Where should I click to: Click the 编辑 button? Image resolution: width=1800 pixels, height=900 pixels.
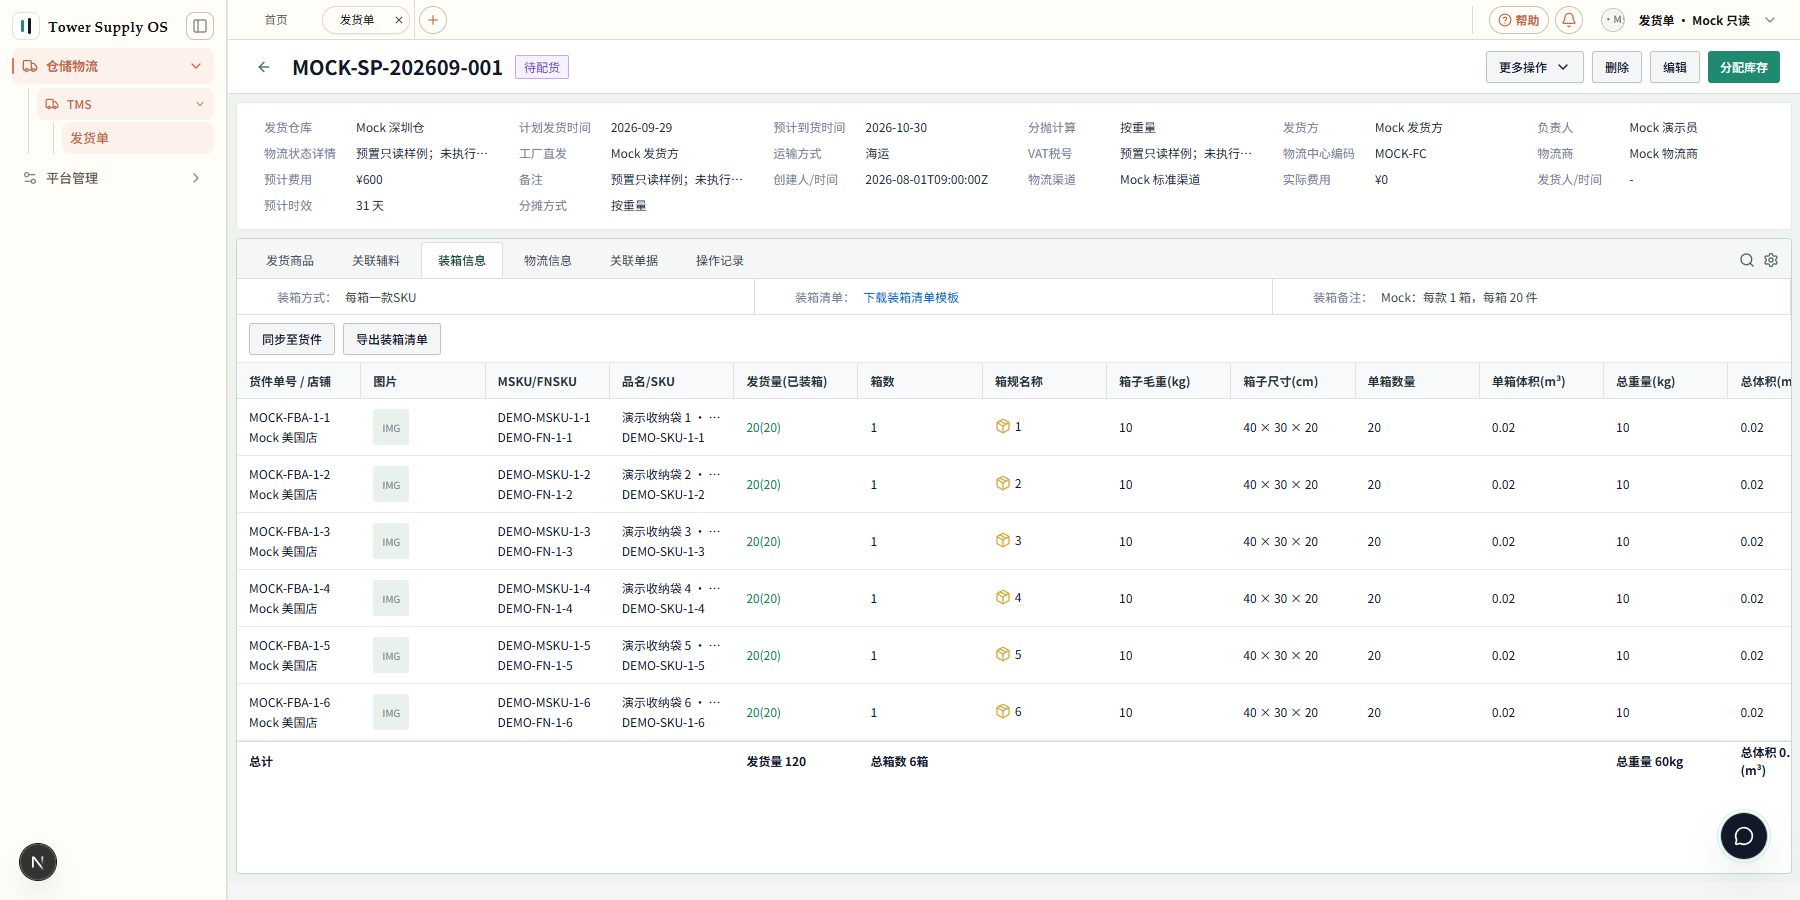1675,67
